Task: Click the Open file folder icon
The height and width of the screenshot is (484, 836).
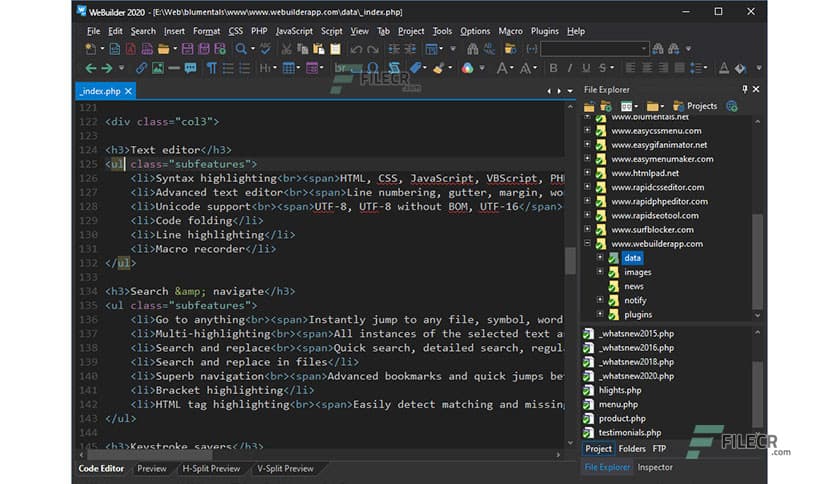Action: (163, 49)
